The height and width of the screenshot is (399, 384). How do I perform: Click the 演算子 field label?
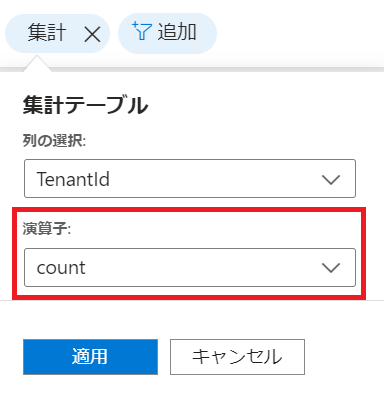[x=47, y=229]
